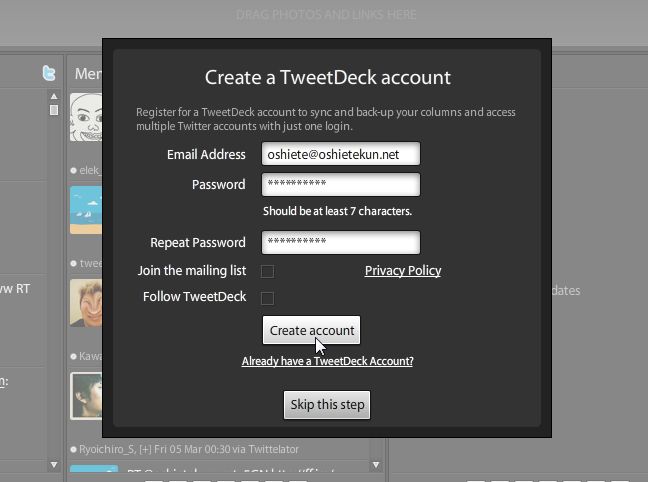
Task: Click scroll down arrow of Mentions column
Action: (376, 465)
